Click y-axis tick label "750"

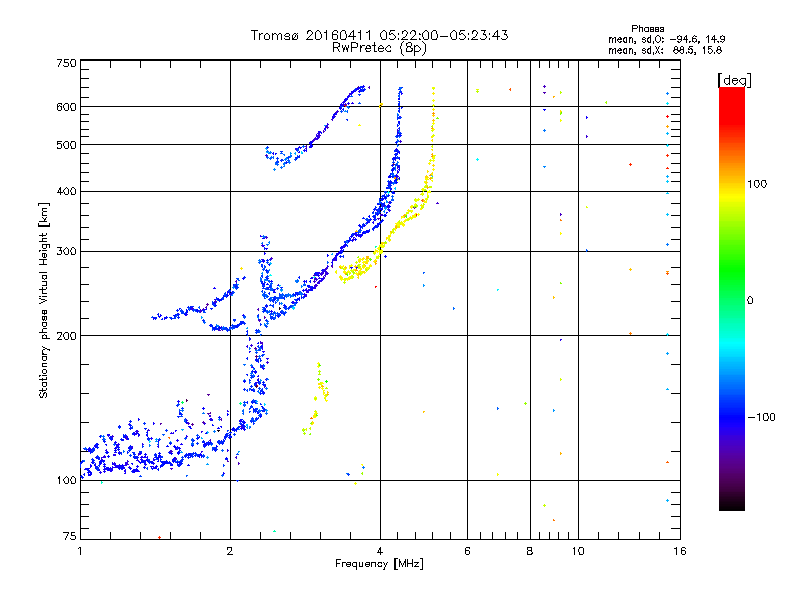tap(66, 63)
